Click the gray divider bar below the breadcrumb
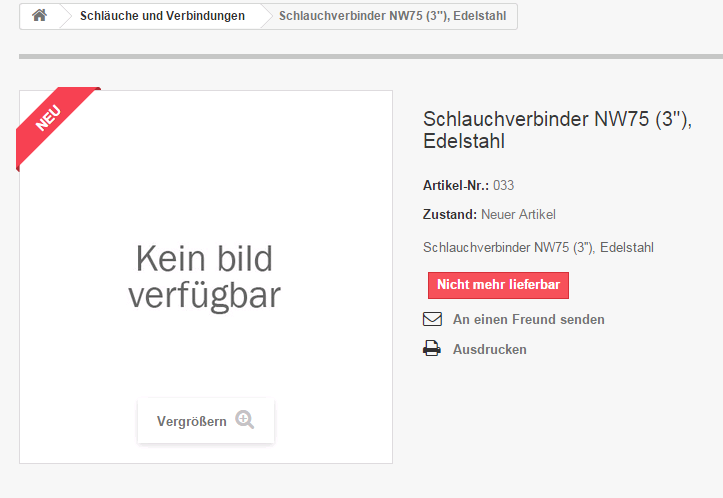The image size is (723, 498). [x=370, y=56]
